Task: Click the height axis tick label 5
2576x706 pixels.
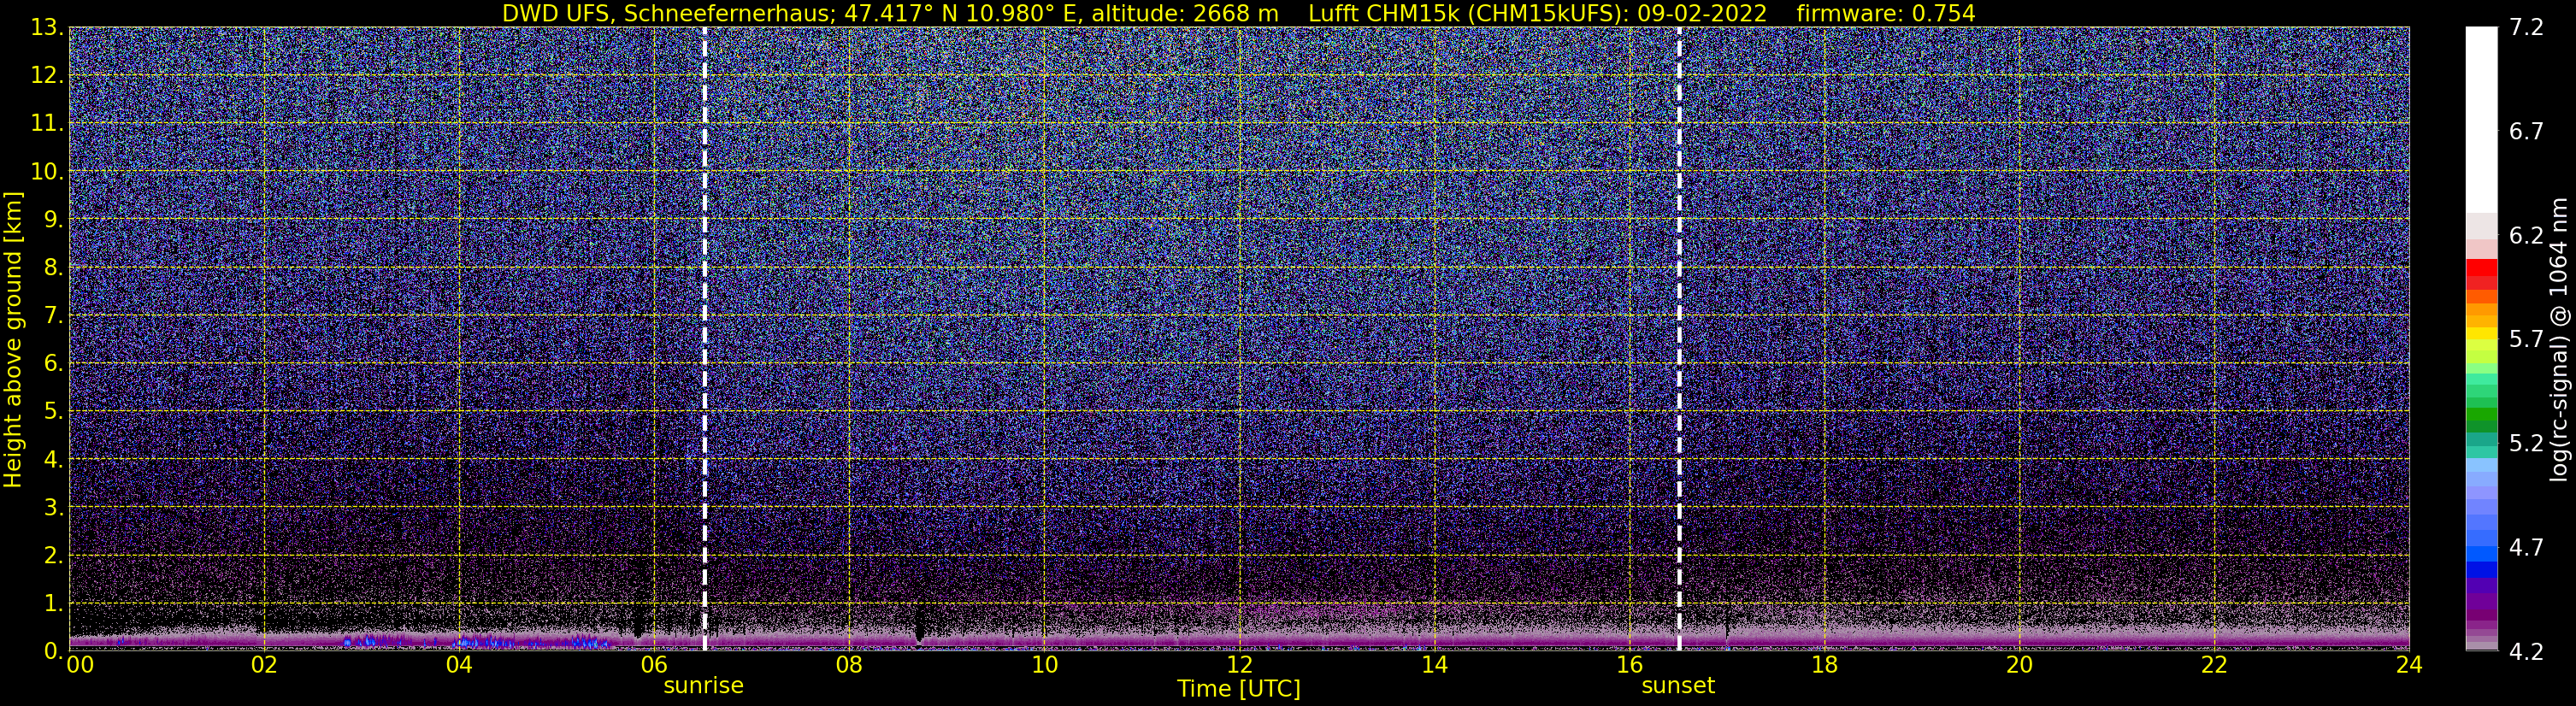Action: (x=53, y=412)
